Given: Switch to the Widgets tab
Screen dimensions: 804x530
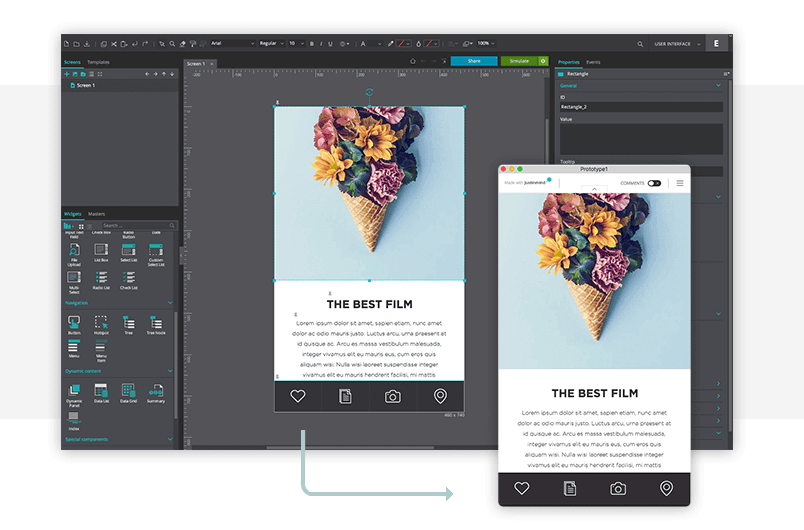Looking at the screenshot, I should pos(72,214).
